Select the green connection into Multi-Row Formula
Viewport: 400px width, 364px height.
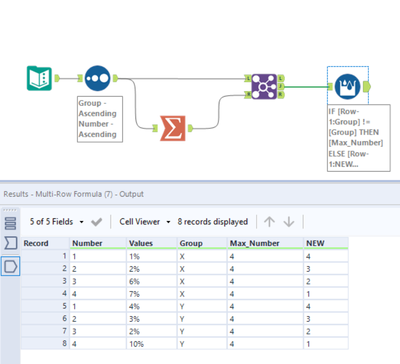point(306,87)
